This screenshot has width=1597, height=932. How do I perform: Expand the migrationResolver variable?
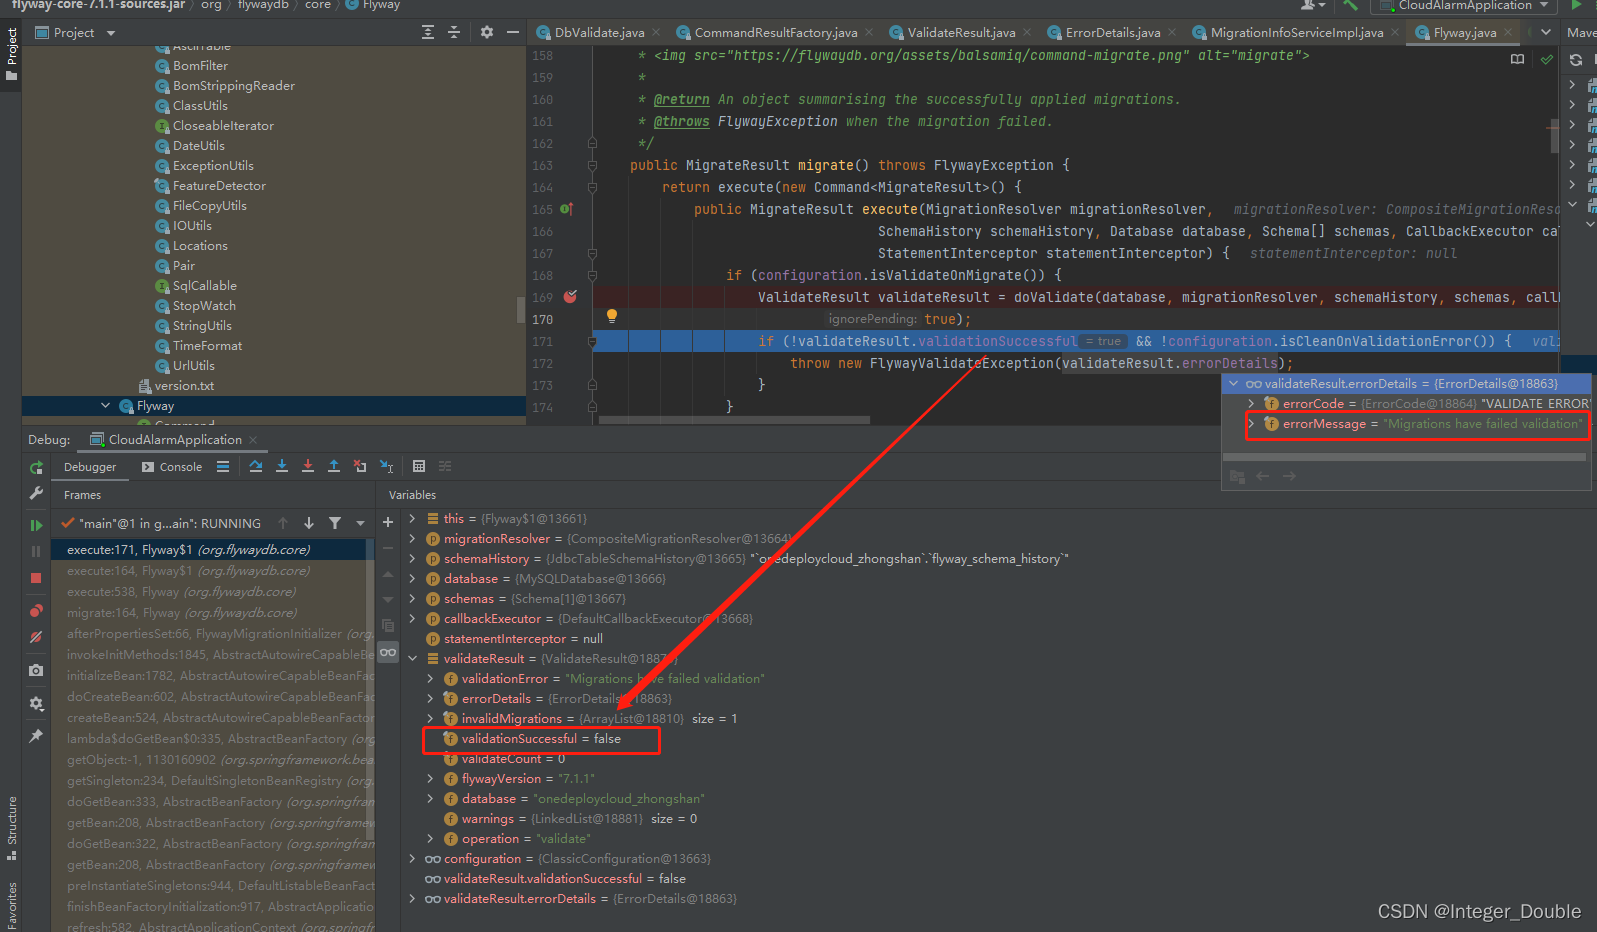click(412, 538)
